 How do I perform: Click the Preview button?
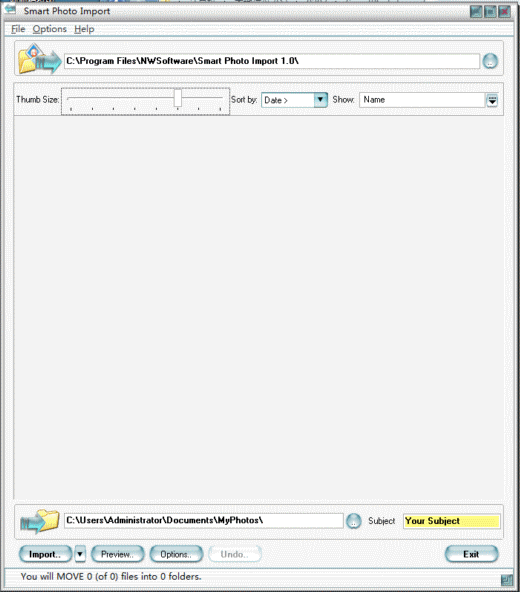coord(117,554)
